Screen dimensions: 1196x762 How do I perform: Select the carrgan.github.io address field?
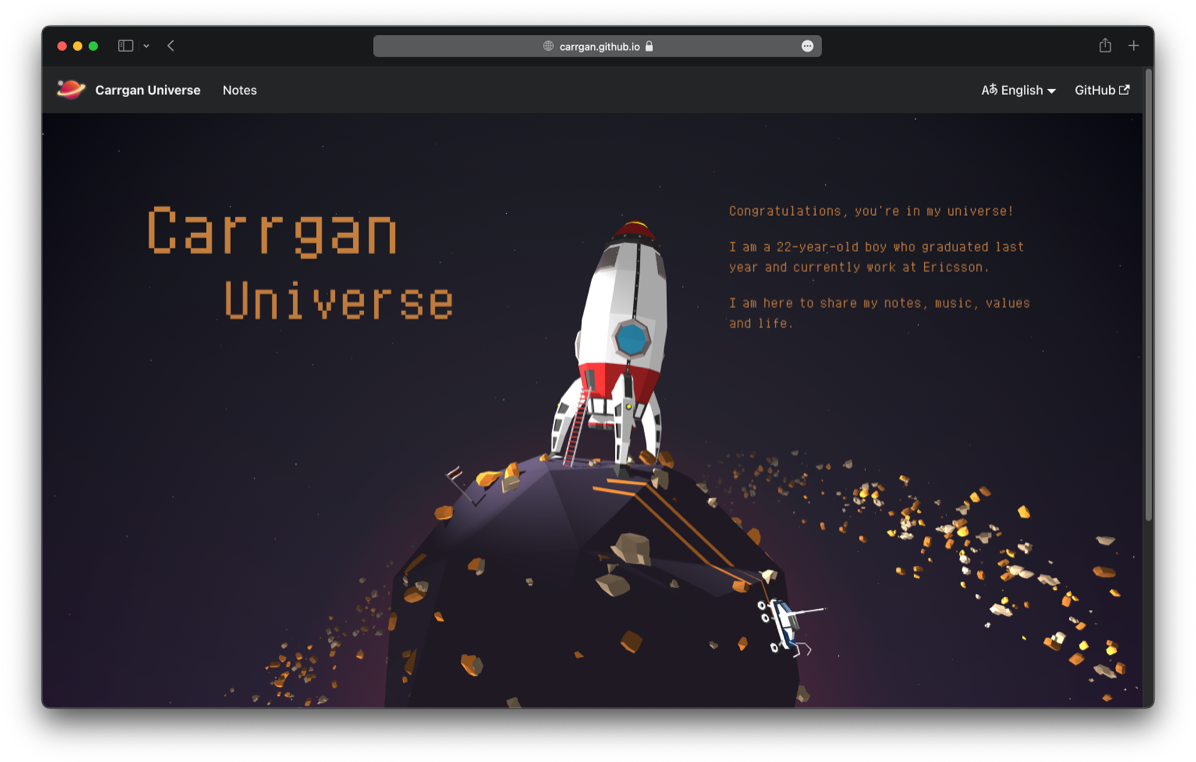[x=599, y=46]
